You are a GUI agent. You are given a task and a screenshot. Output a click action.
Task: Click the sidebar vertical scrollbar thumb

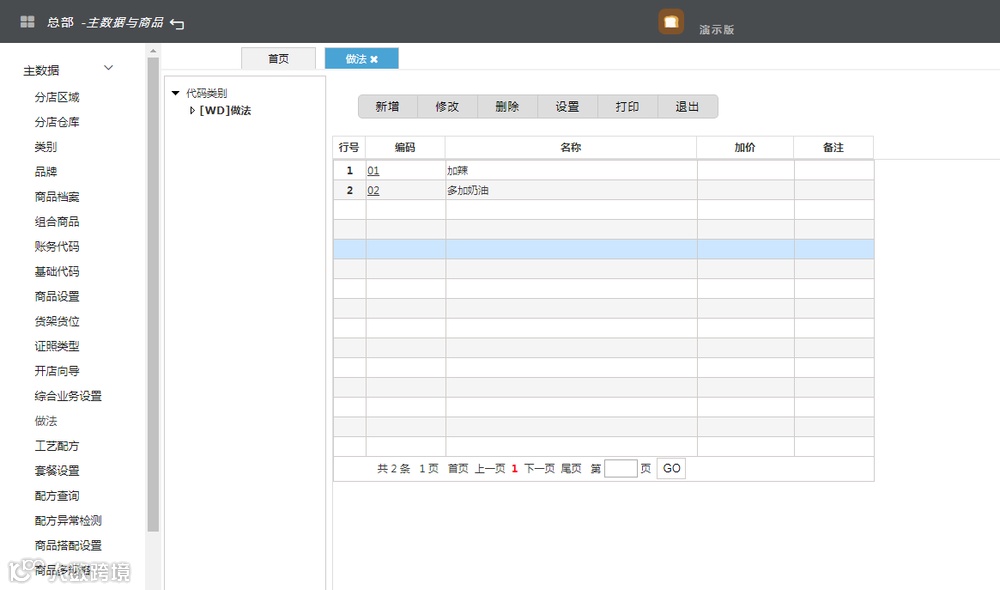pos(152,294)
